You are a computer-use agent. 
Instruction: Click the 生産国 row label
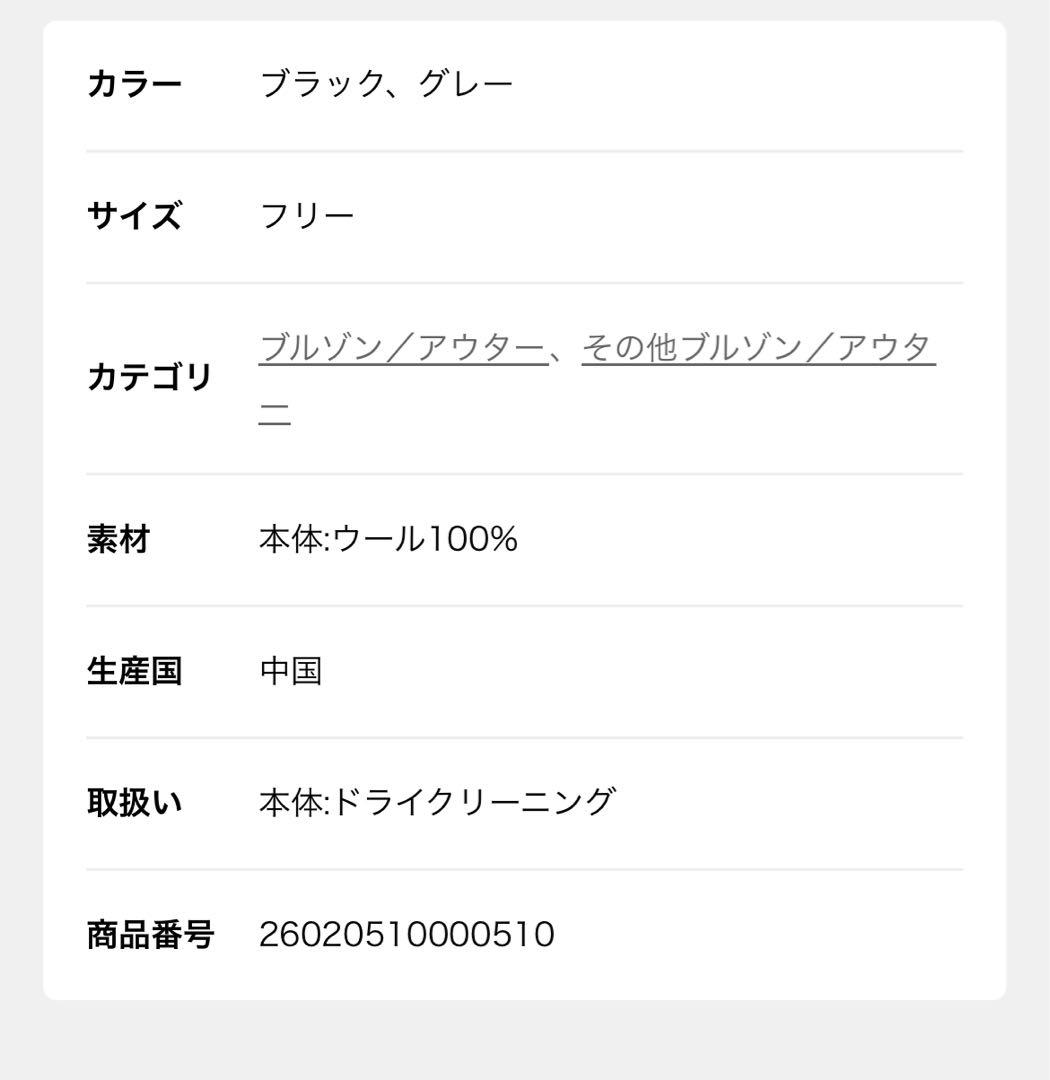[x=135, y=671]
